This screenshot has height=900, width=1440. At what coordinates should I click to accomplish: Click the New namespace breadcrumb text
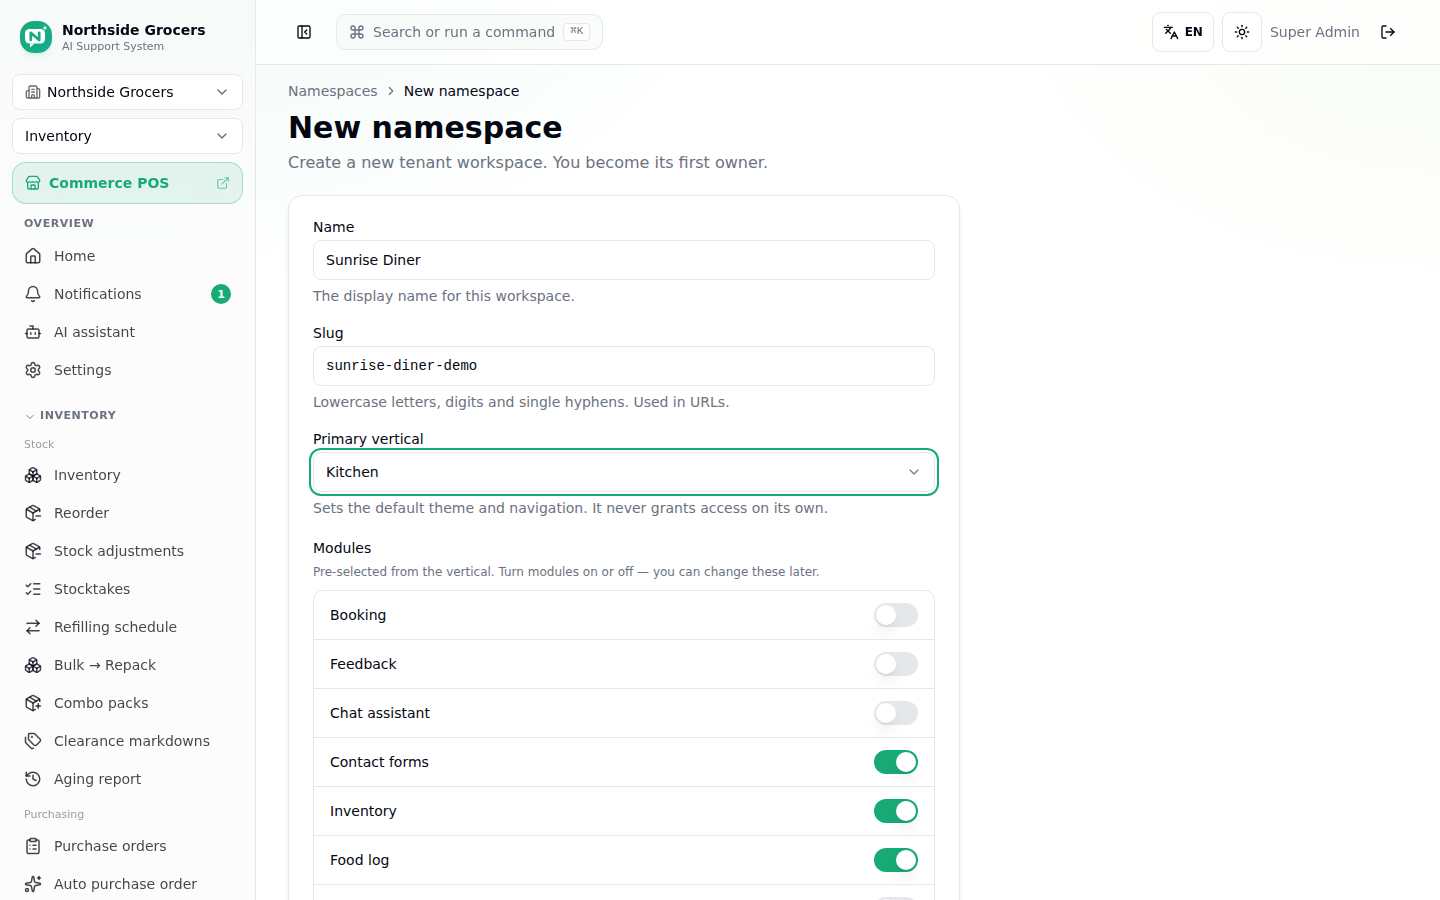pos(461,91)
